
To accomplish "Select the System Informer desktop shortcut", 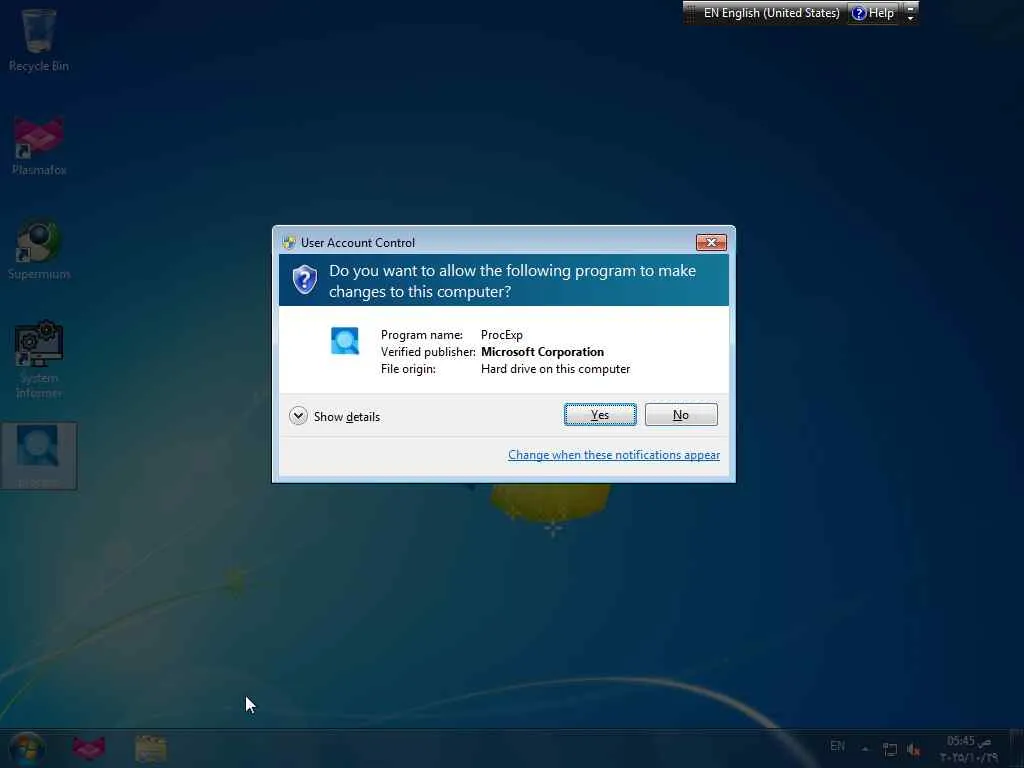I will 39,359.
